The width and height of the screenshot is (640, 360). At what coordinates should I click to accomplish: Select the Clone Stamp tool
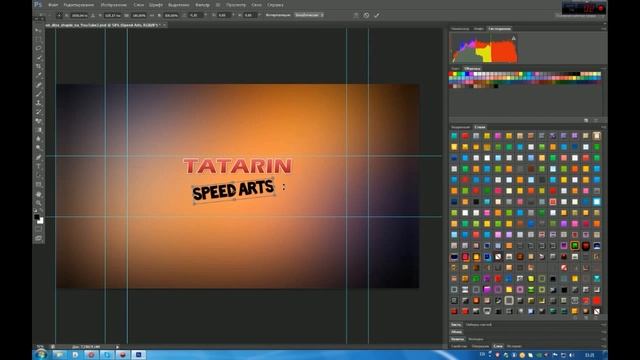[x=38, y=103]
